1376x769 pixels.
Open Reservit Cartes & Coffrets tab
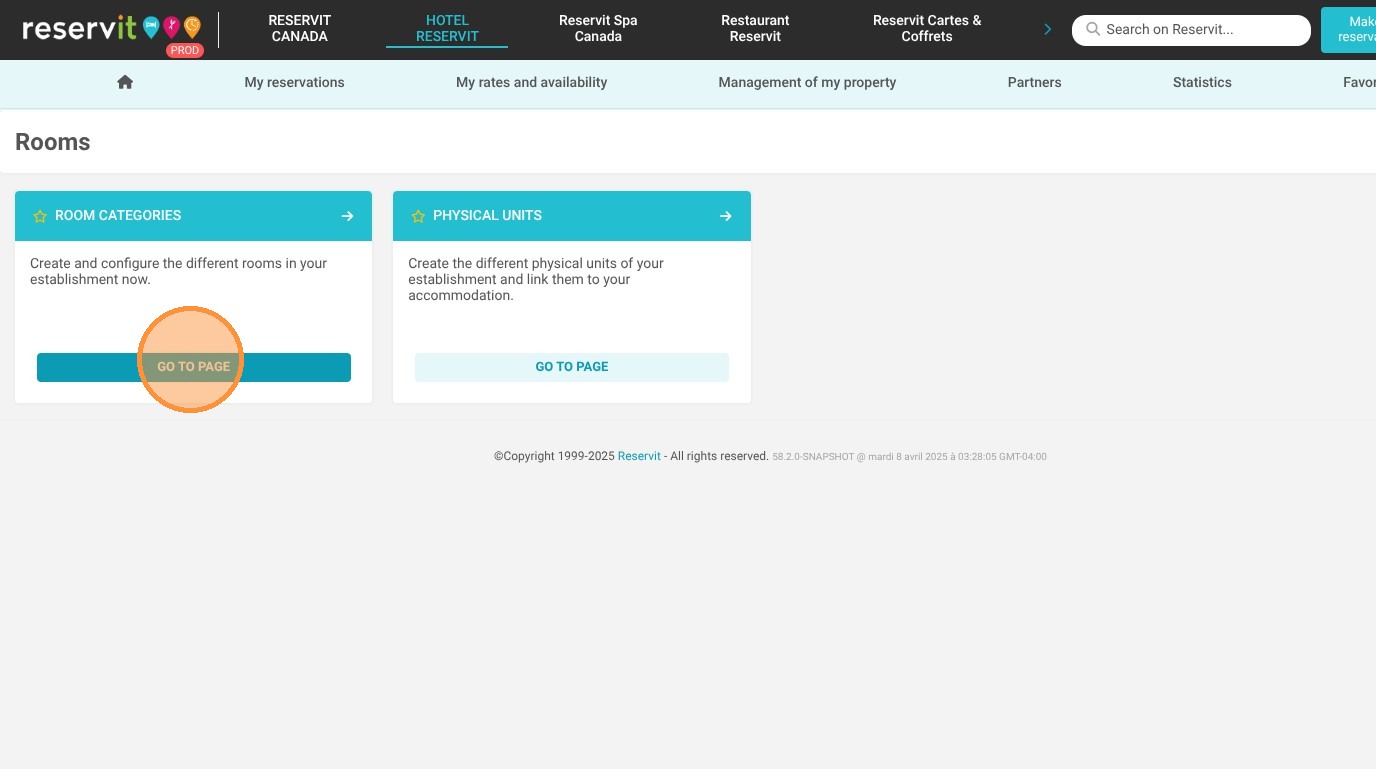point(927,28)
